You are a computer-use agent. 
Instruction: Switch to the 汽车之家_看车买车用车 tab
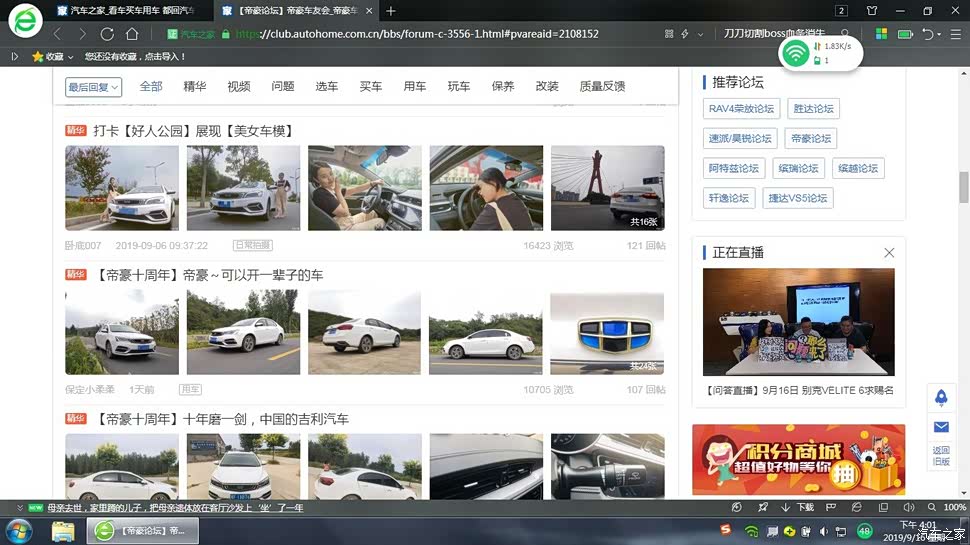[x=127, y=11]
